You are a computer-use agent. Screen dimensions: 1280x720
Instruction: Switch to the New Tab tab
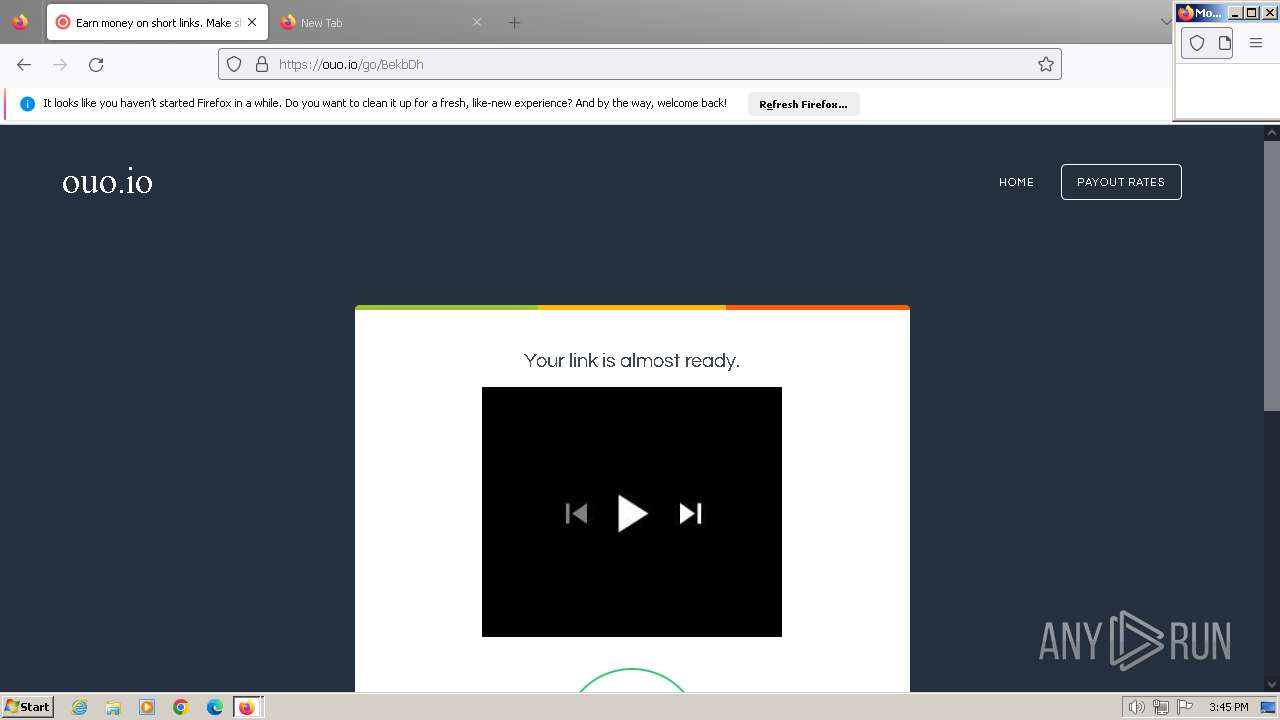tap(382, 22)
